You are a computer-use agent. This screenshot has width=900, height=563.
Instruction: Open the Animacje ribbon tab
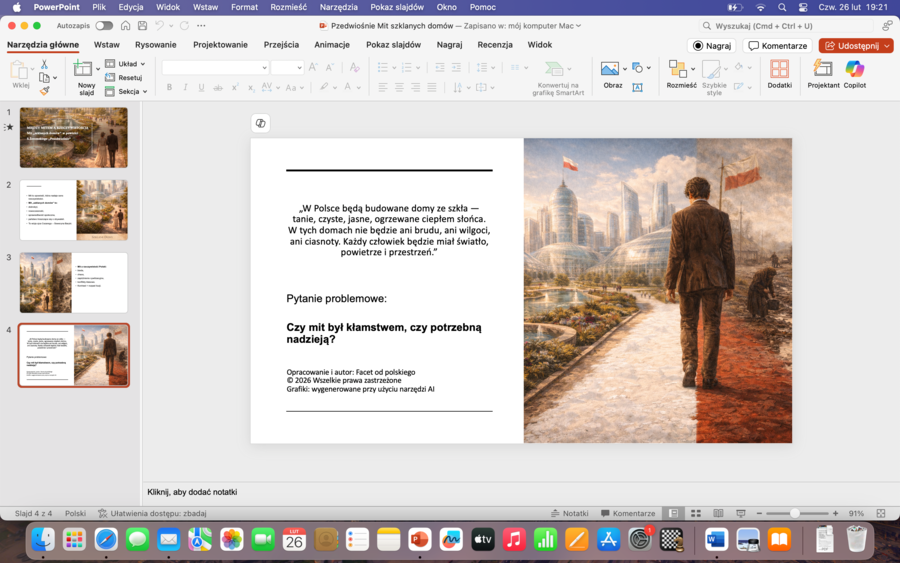[x=331, y=45]
